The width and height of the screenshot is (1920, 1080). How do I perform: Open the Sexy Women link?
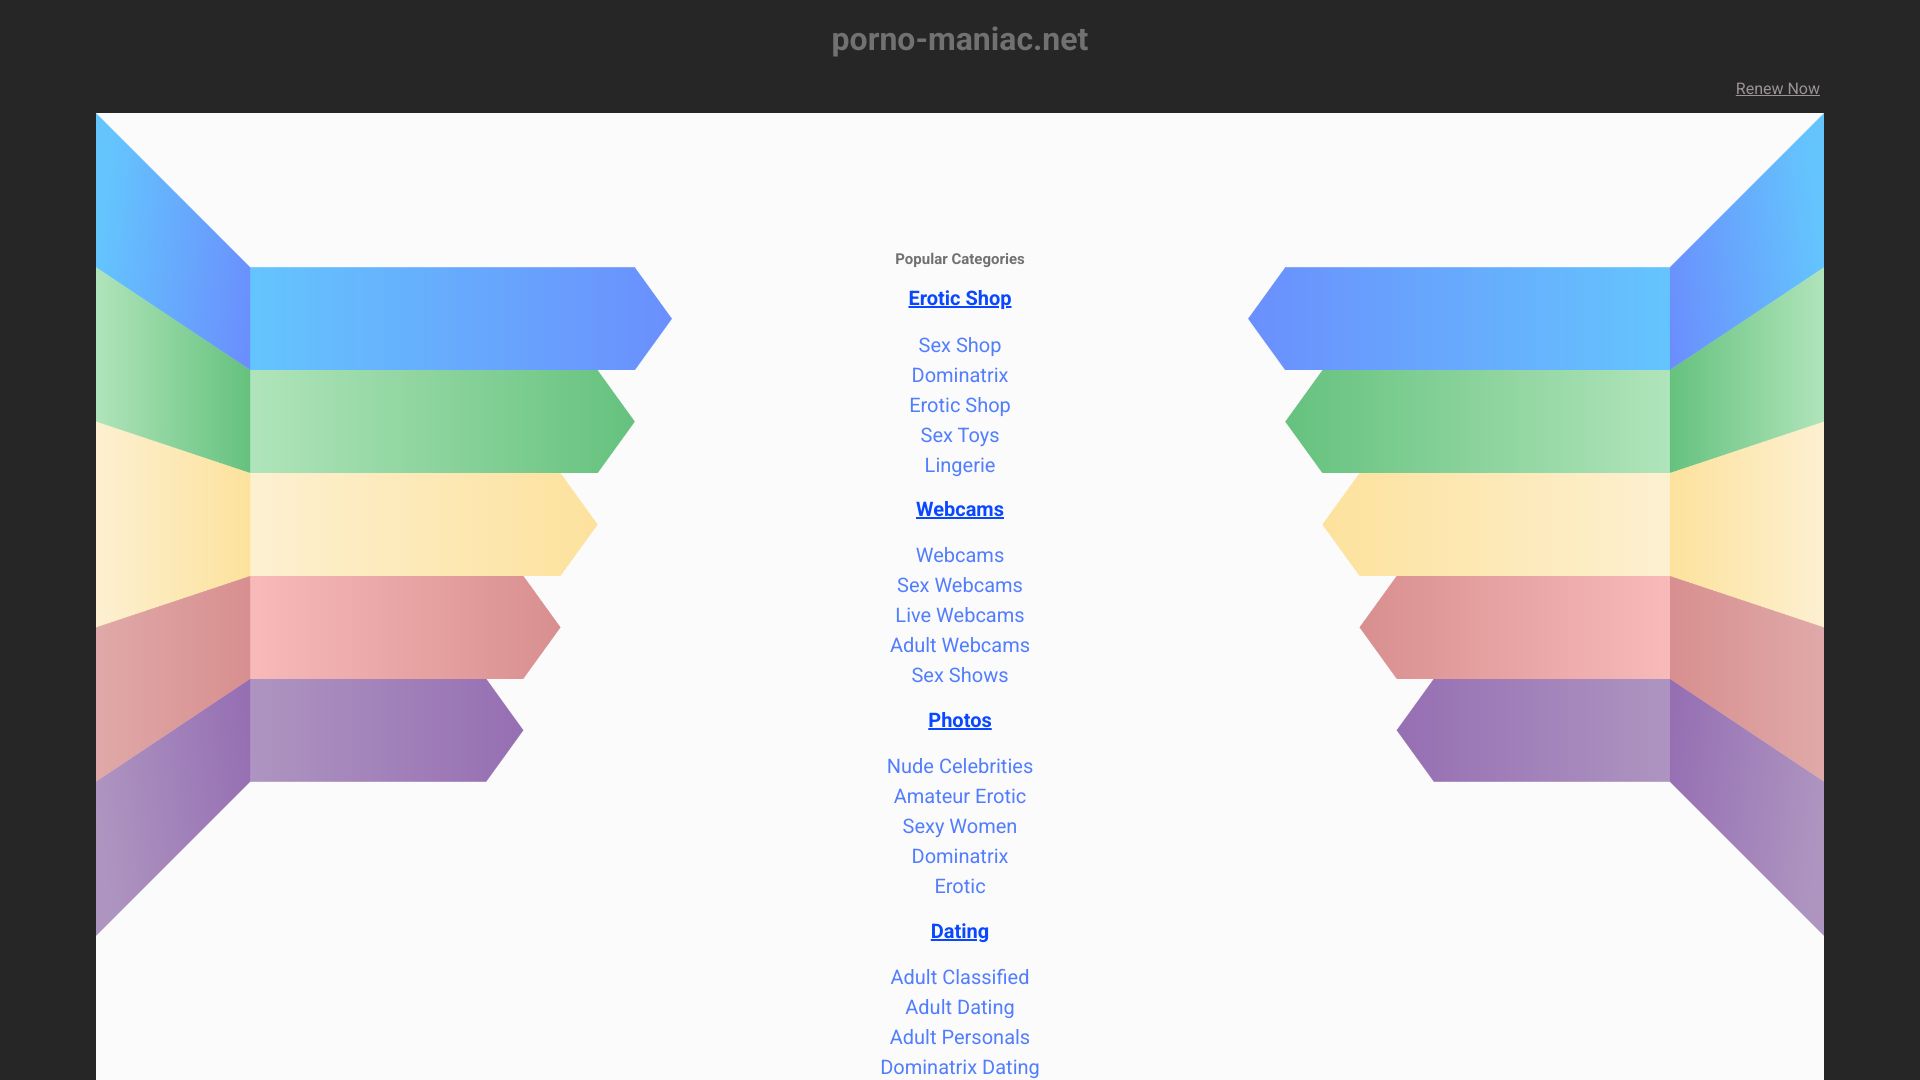959,826
